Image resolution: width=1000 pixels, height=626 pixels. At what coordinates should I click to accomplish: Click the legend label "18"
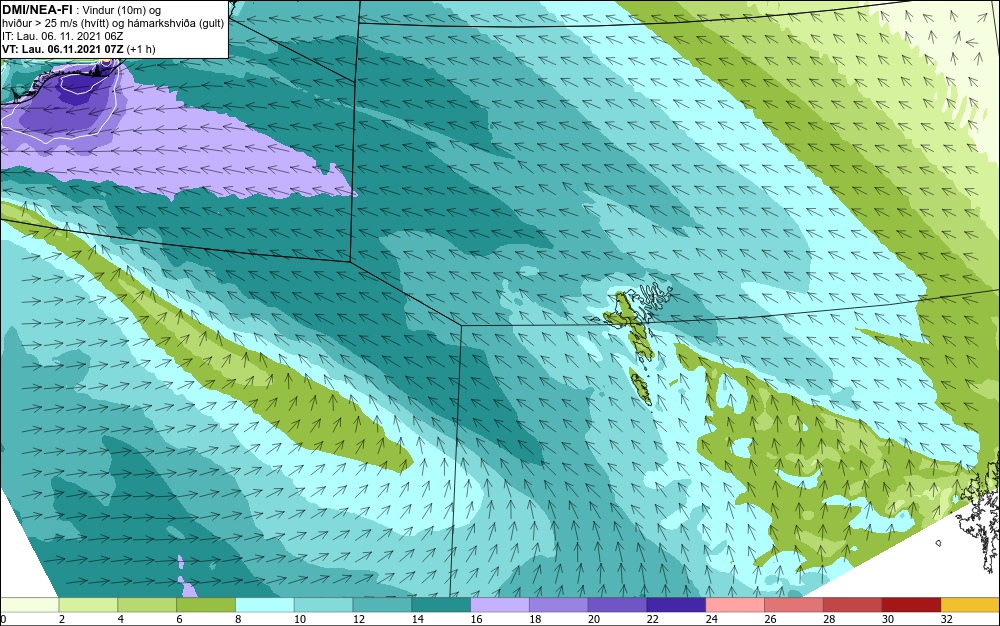(535, 619)
